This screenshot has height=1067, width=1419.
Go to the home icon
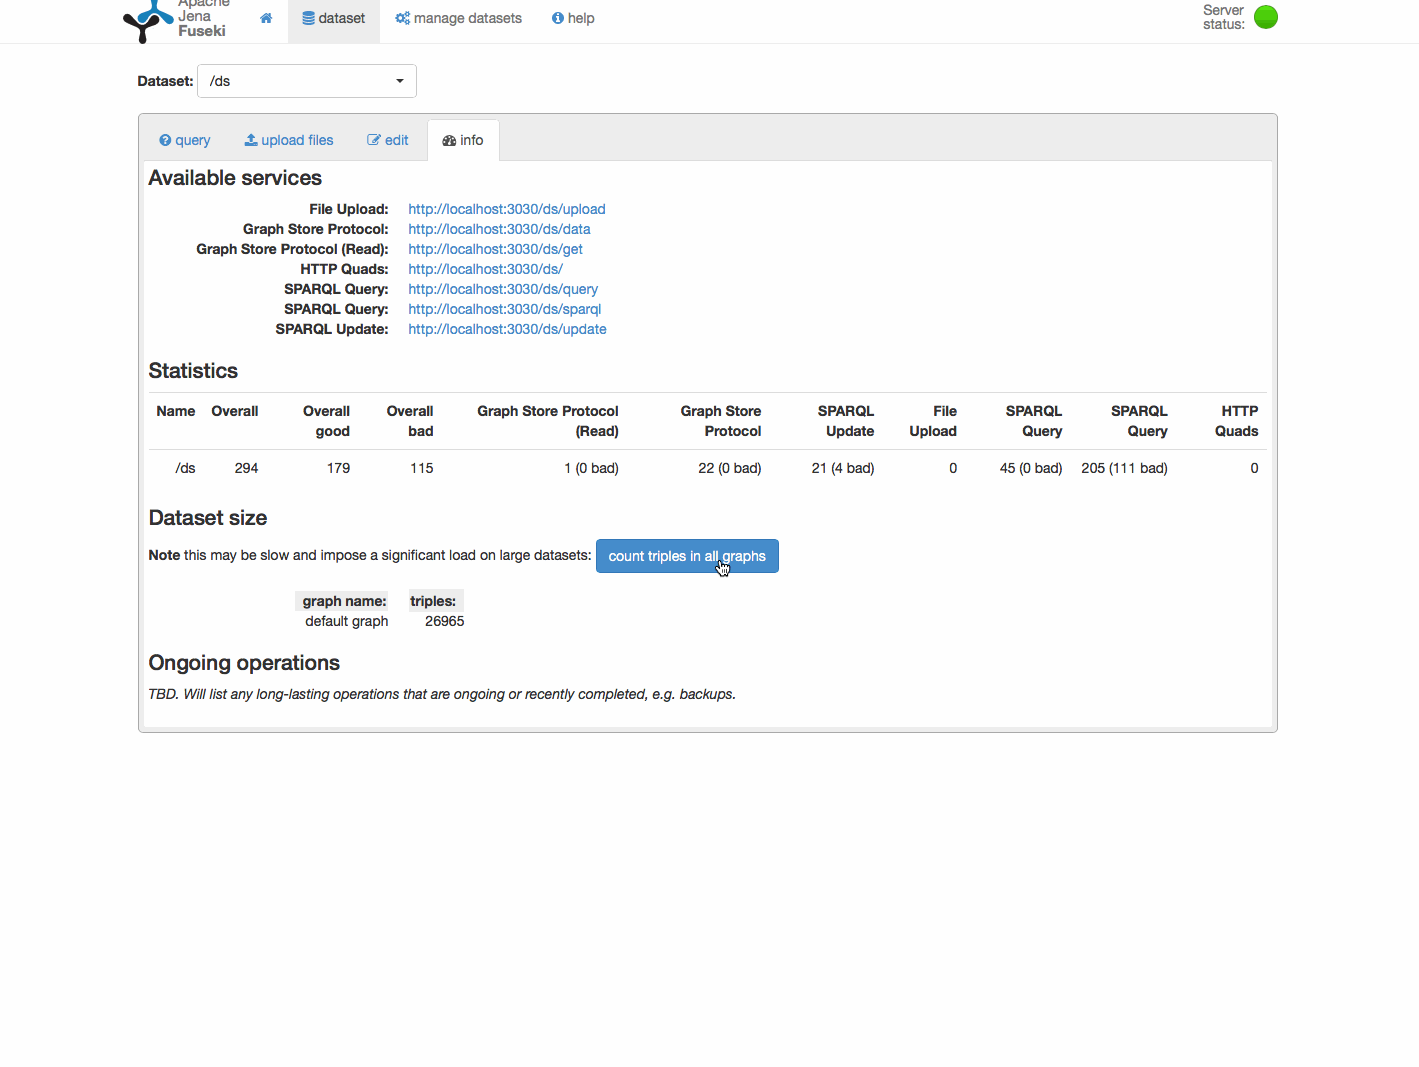click(x=266, y=18)
